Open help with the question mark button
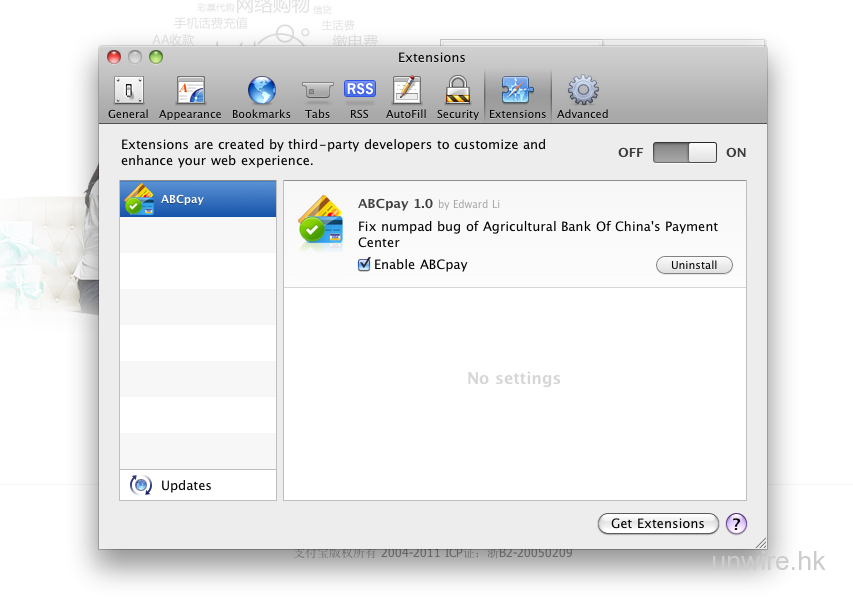 (736, 523)
